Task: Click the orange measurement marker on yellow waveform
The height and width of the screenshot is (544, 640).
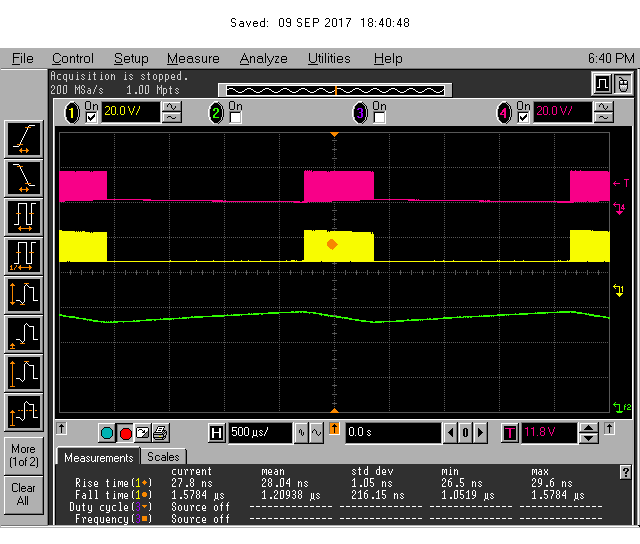Action: point(332,244)
